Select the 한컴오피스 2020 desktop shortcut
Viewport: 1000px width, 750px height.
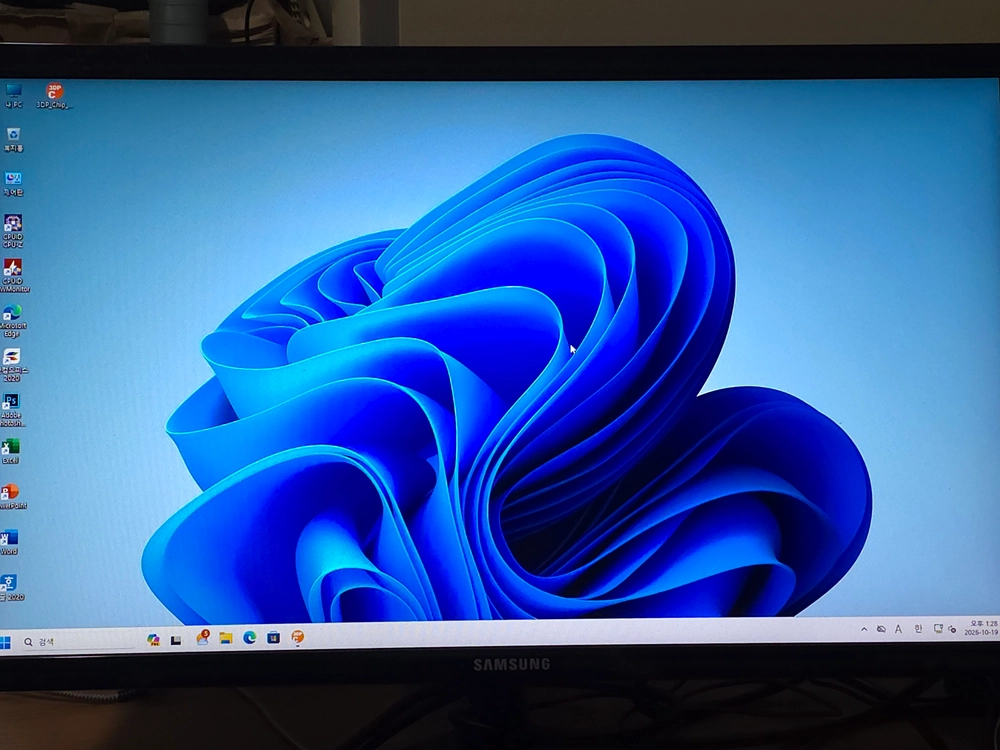(11, 365)
